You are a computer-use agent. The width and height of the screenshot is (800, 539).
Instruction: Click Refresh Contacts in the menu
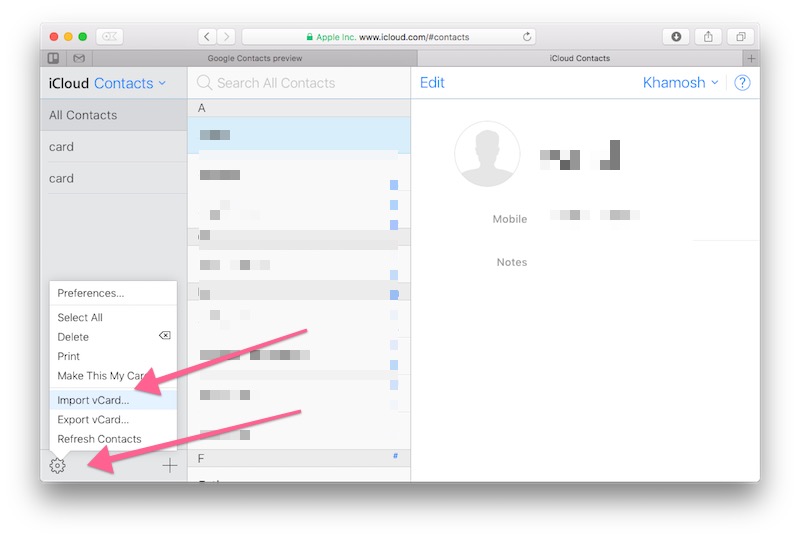click(x=99, y=439)
